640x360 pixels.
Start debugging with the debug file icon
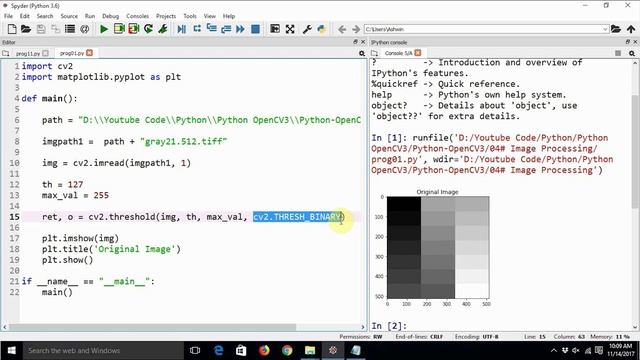click(182, 29)
